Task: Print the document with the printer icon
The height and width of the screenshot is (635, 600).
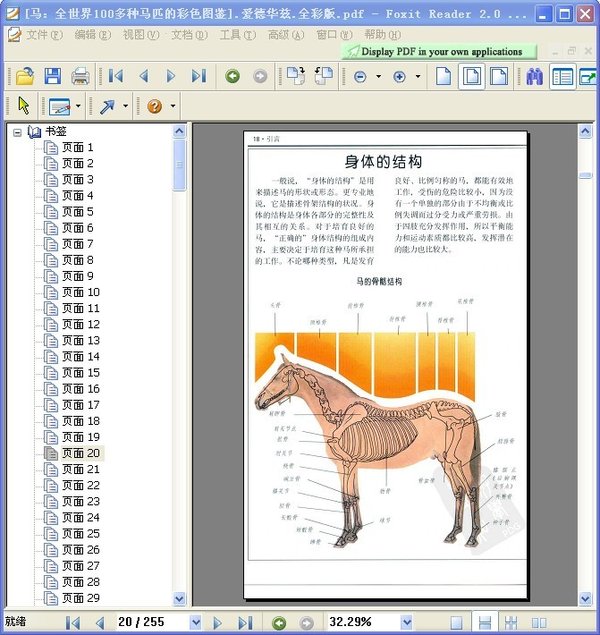Action: point(80,76)
